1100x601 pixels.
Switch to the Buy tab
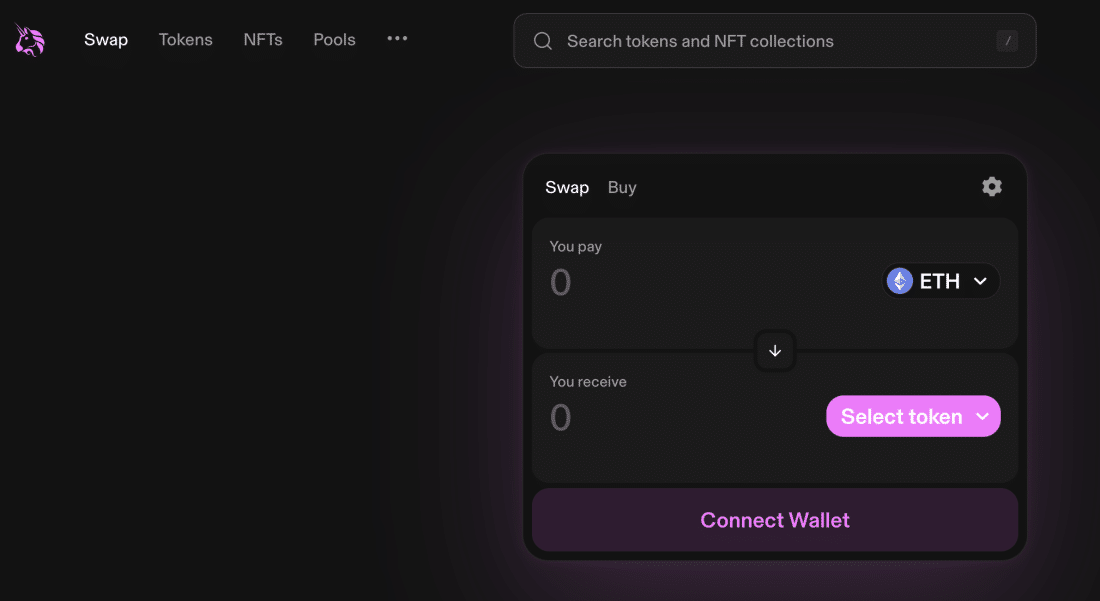pos(622,187)
